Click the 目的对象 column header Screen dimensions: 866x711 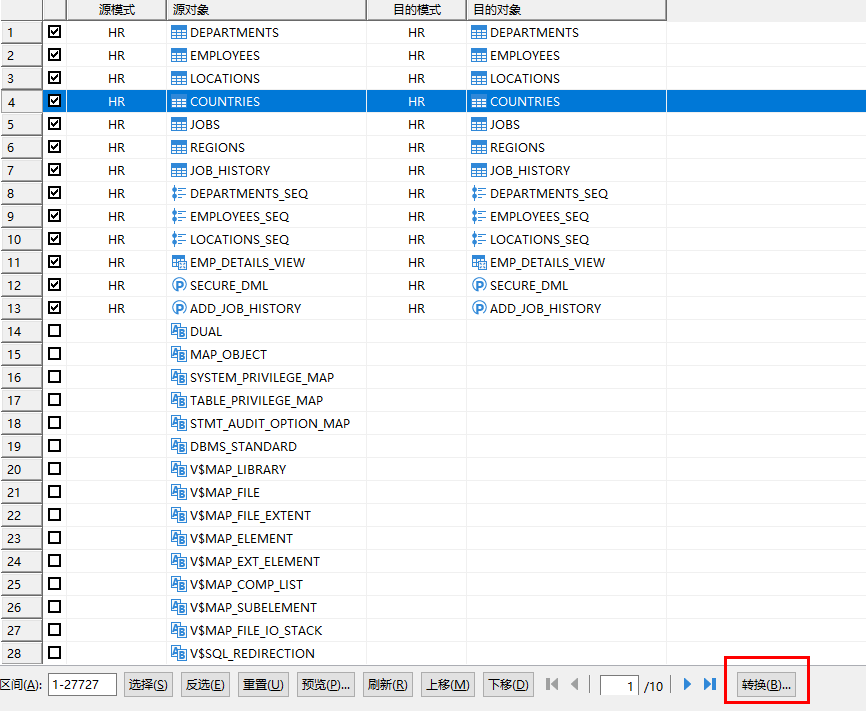[567, 10]
